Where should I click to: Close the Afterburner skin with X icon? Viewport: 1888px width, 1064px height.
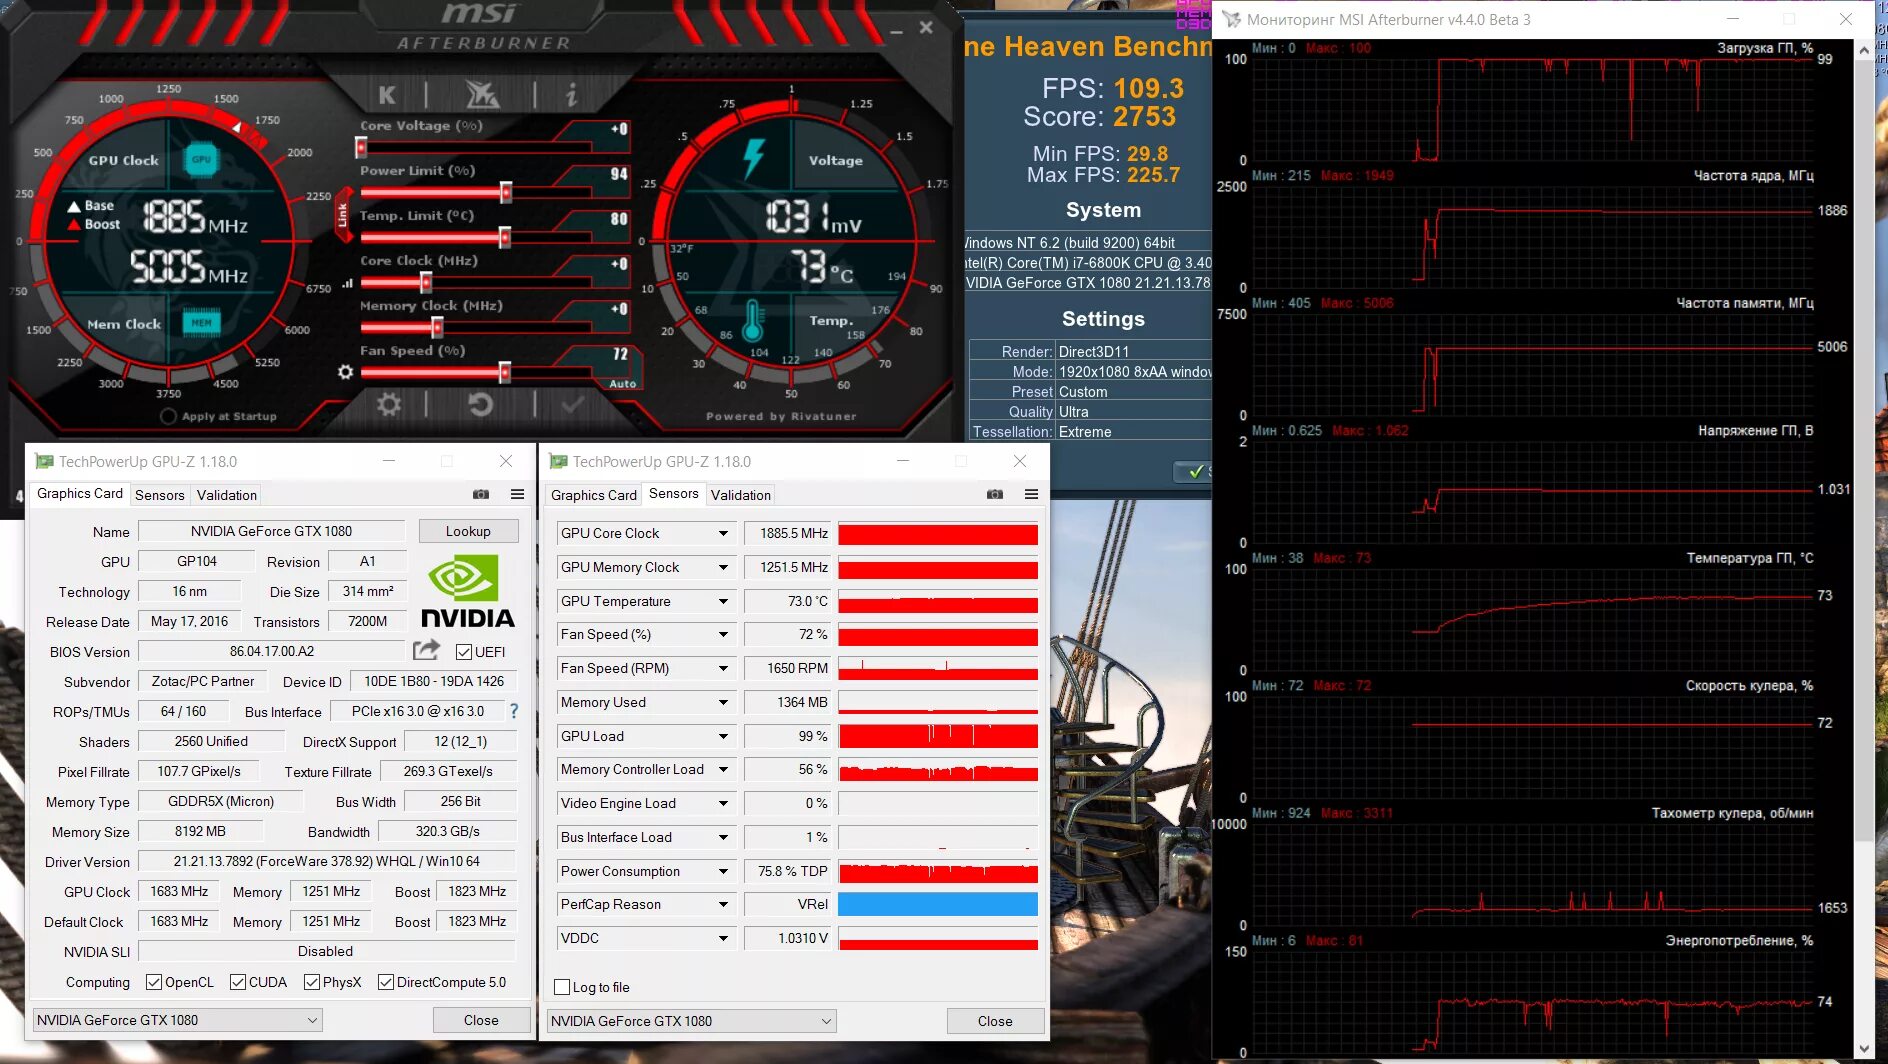pos(926,28)
